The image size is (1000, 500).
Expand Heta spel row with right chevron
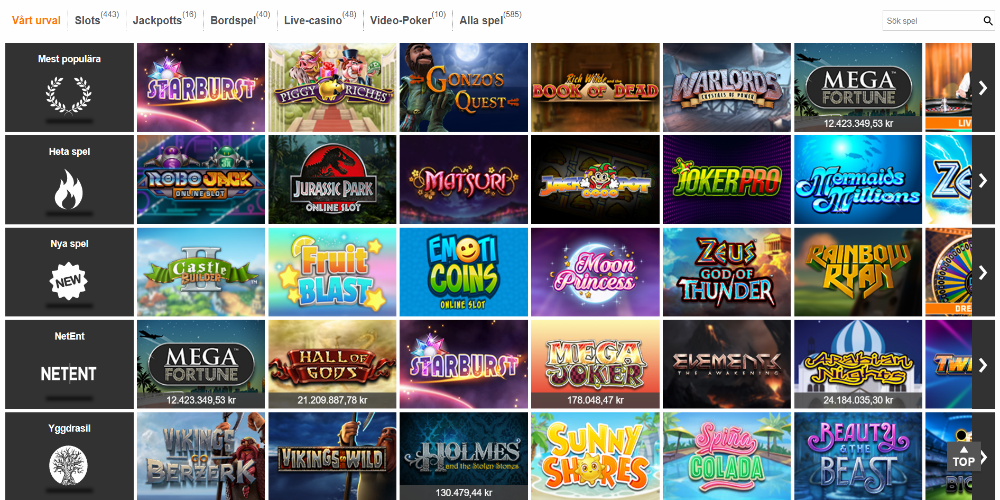[983, 179]
